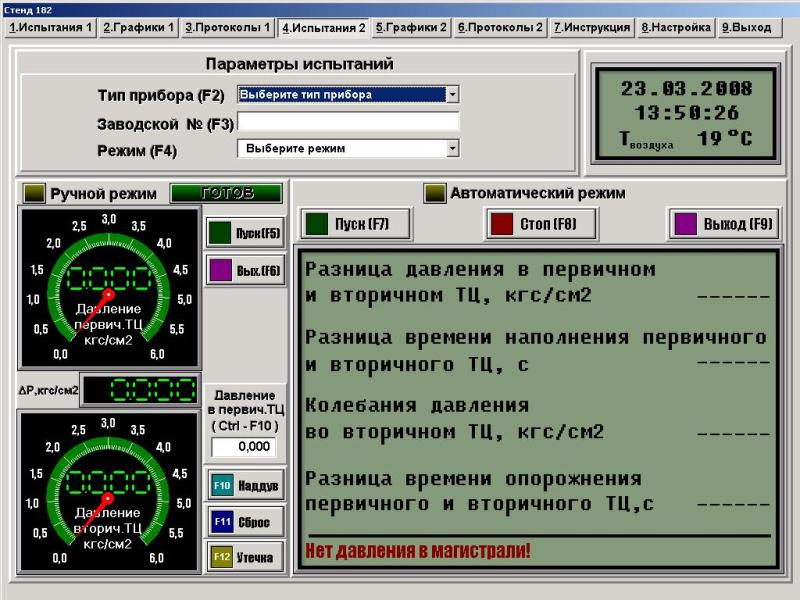Toggle the Автоматический режим indicator
800x600 pixels.
point(435,193)
